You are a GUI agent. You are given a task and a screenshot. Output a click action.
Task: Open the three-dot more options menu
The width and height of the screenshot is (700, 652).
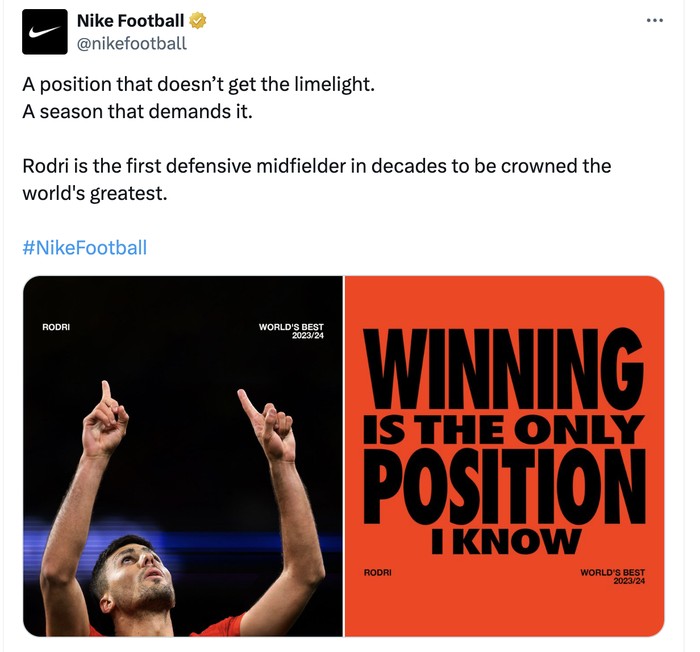[x=655, y=21]
